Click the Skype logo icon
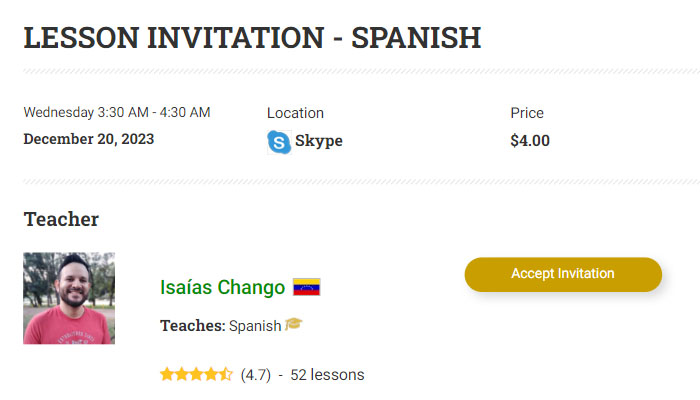The image size is (700, 400). [x=279, y=141]
